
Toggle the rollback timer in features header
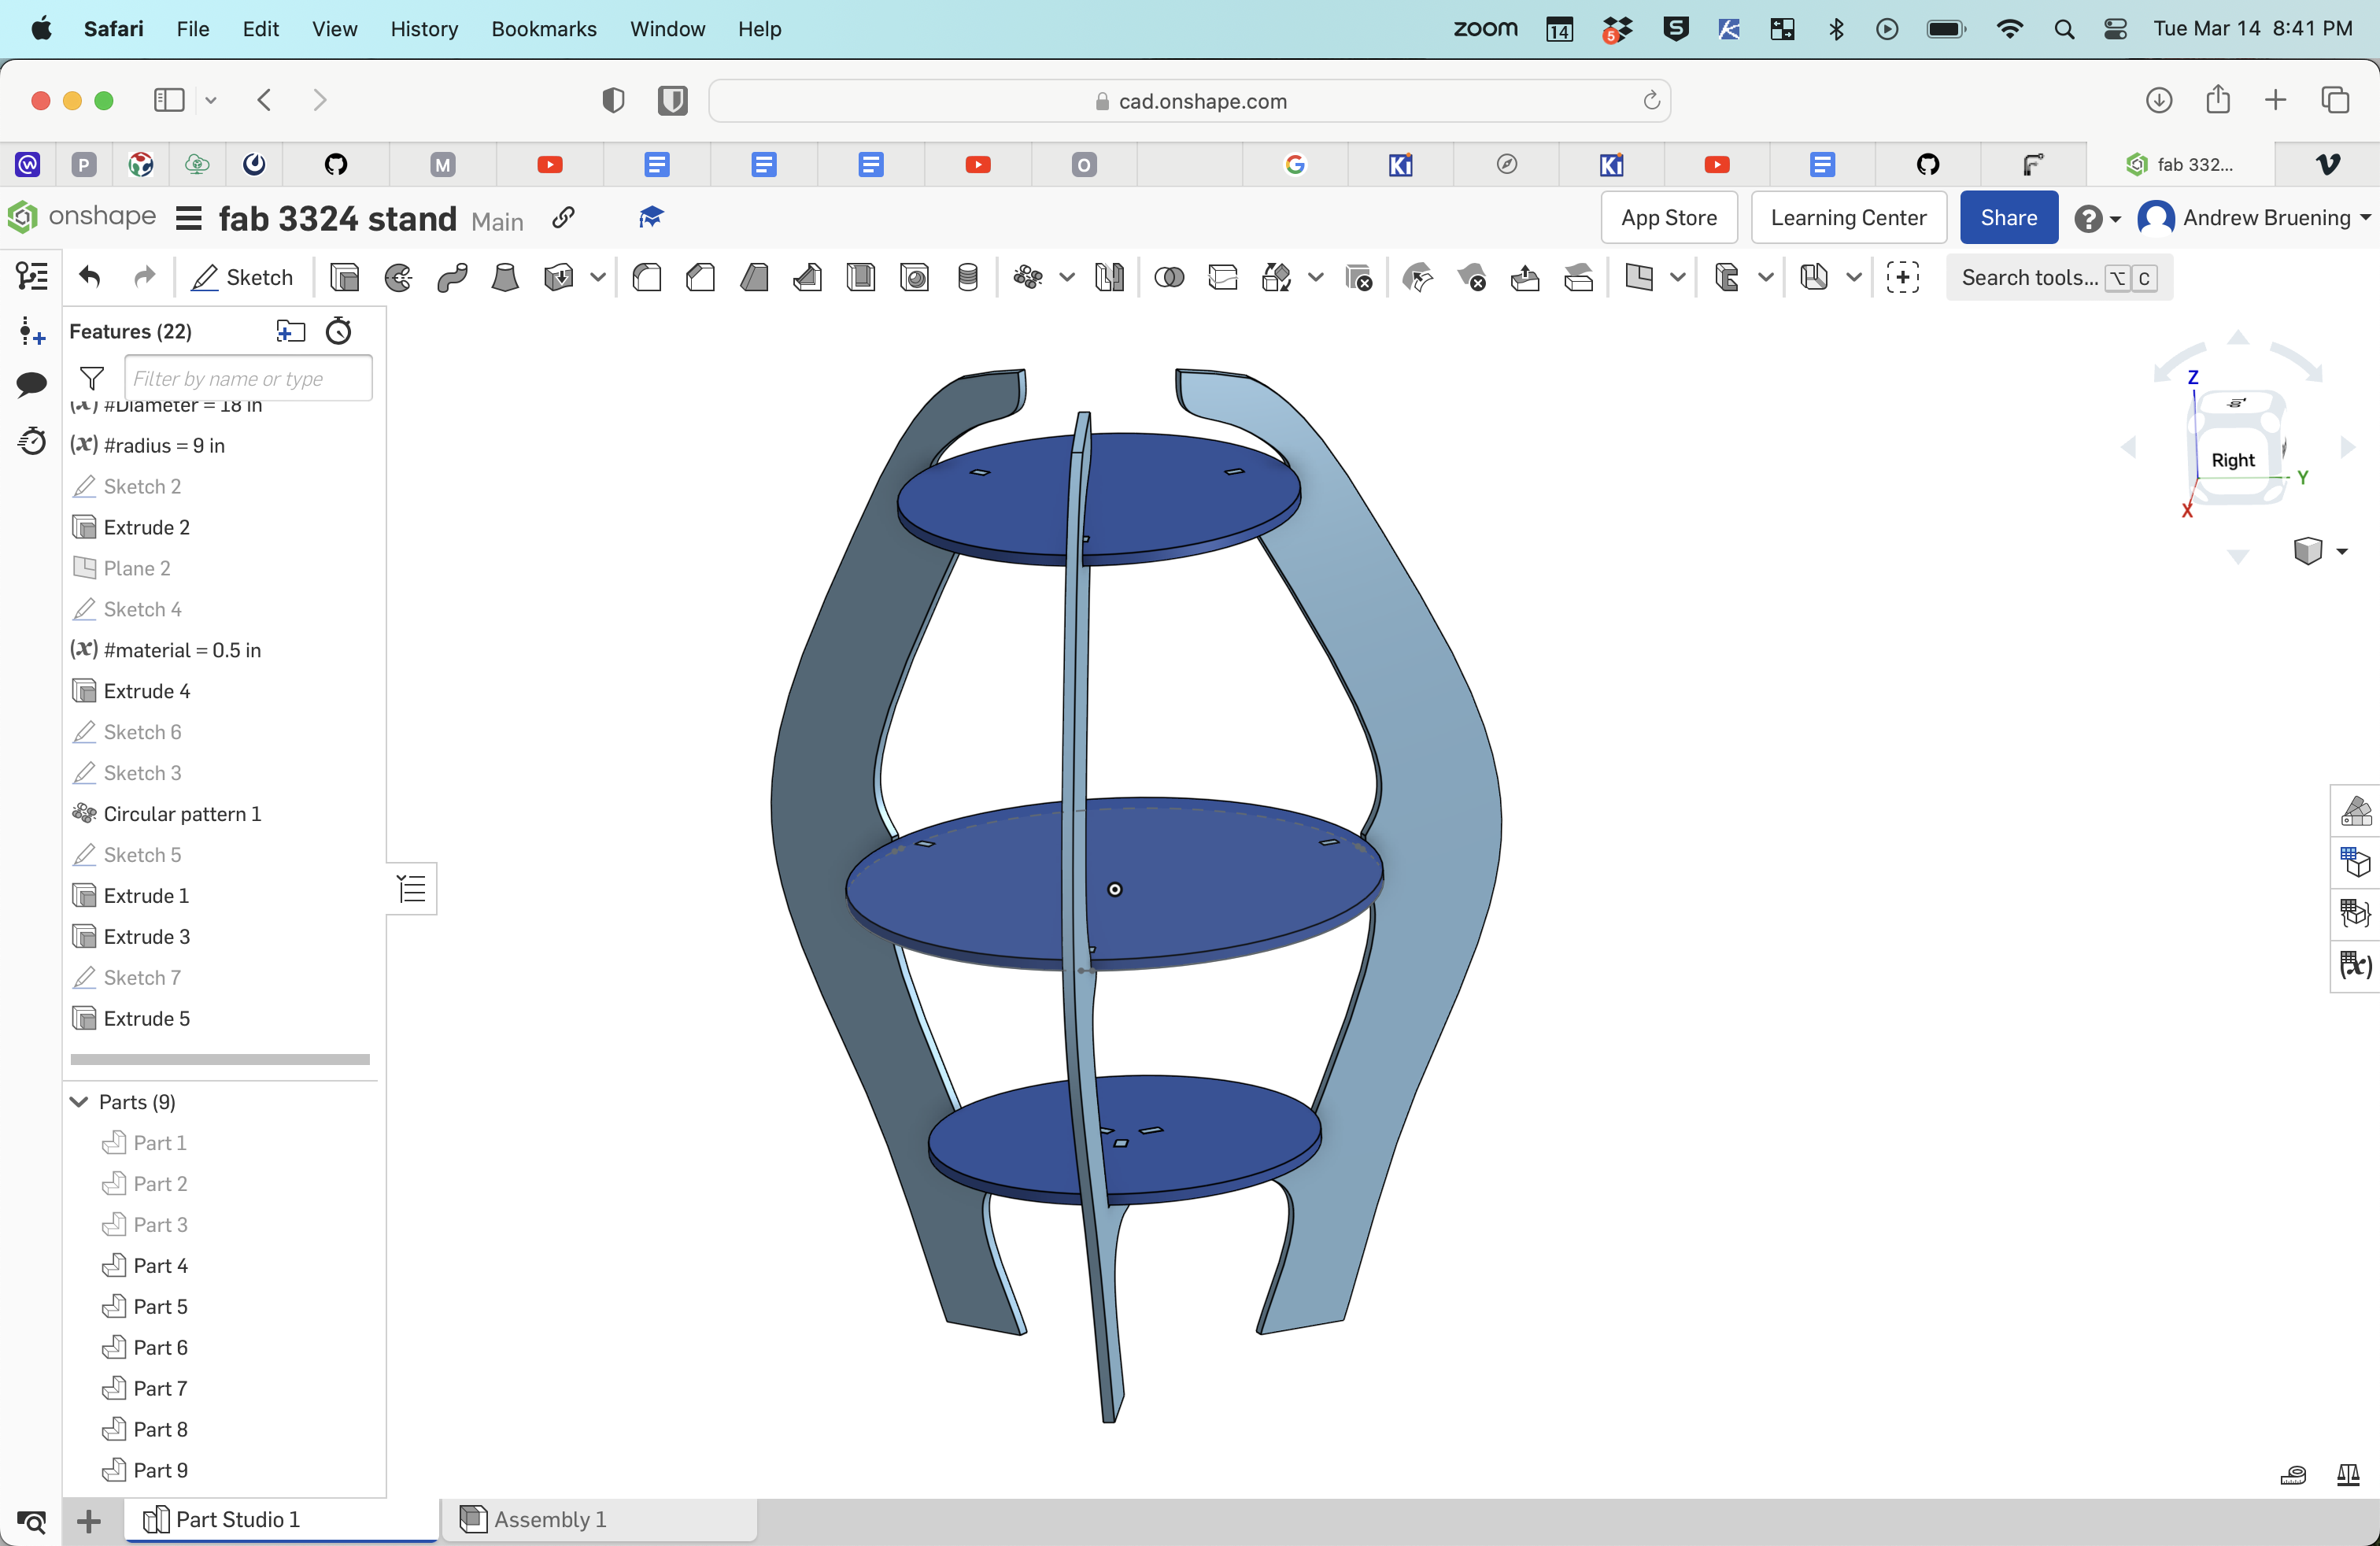[x=339, y=331]
